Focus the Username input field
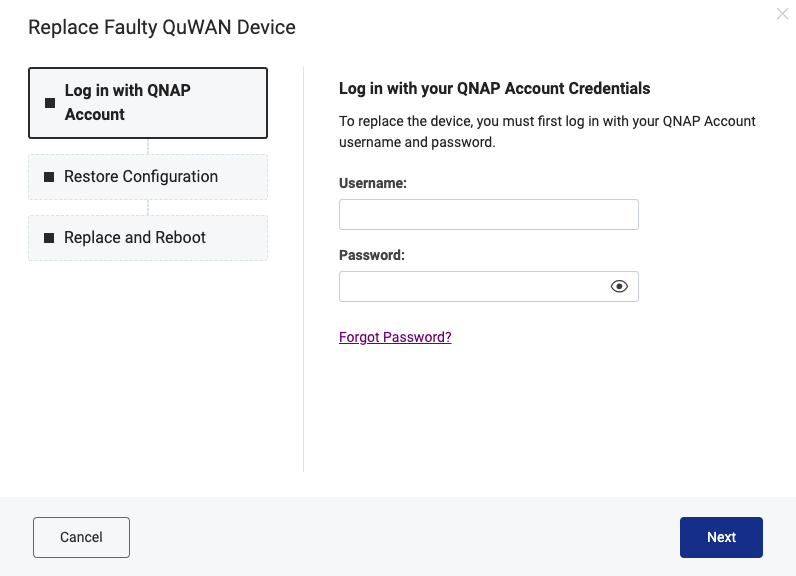Screen dimensions: 796x576 488,214
